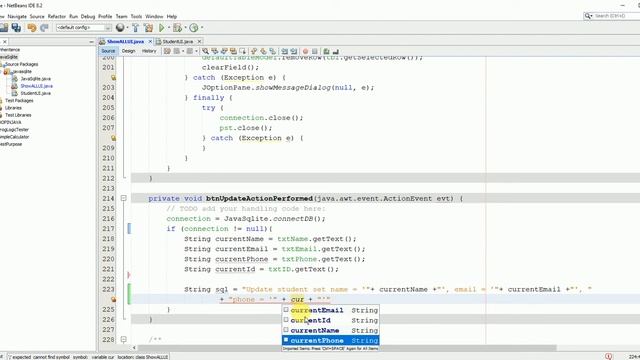Switch to the History view tab
Viewport: 640px width, 360px height.
(149, 51)
